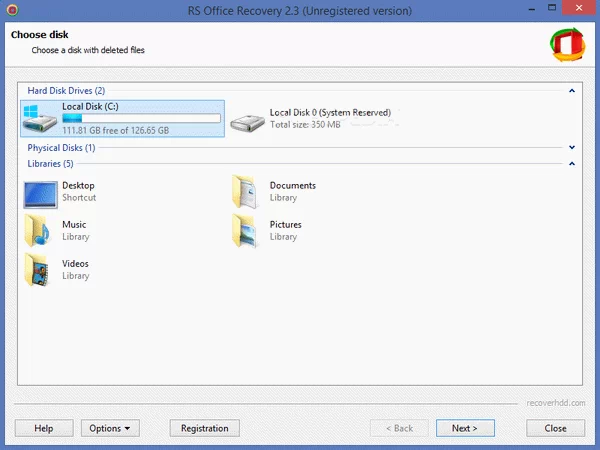600x450 pixels.
Task: Select 'Local Disk 0 (System Reserved)' text
Action: click(x=330, y=112)
